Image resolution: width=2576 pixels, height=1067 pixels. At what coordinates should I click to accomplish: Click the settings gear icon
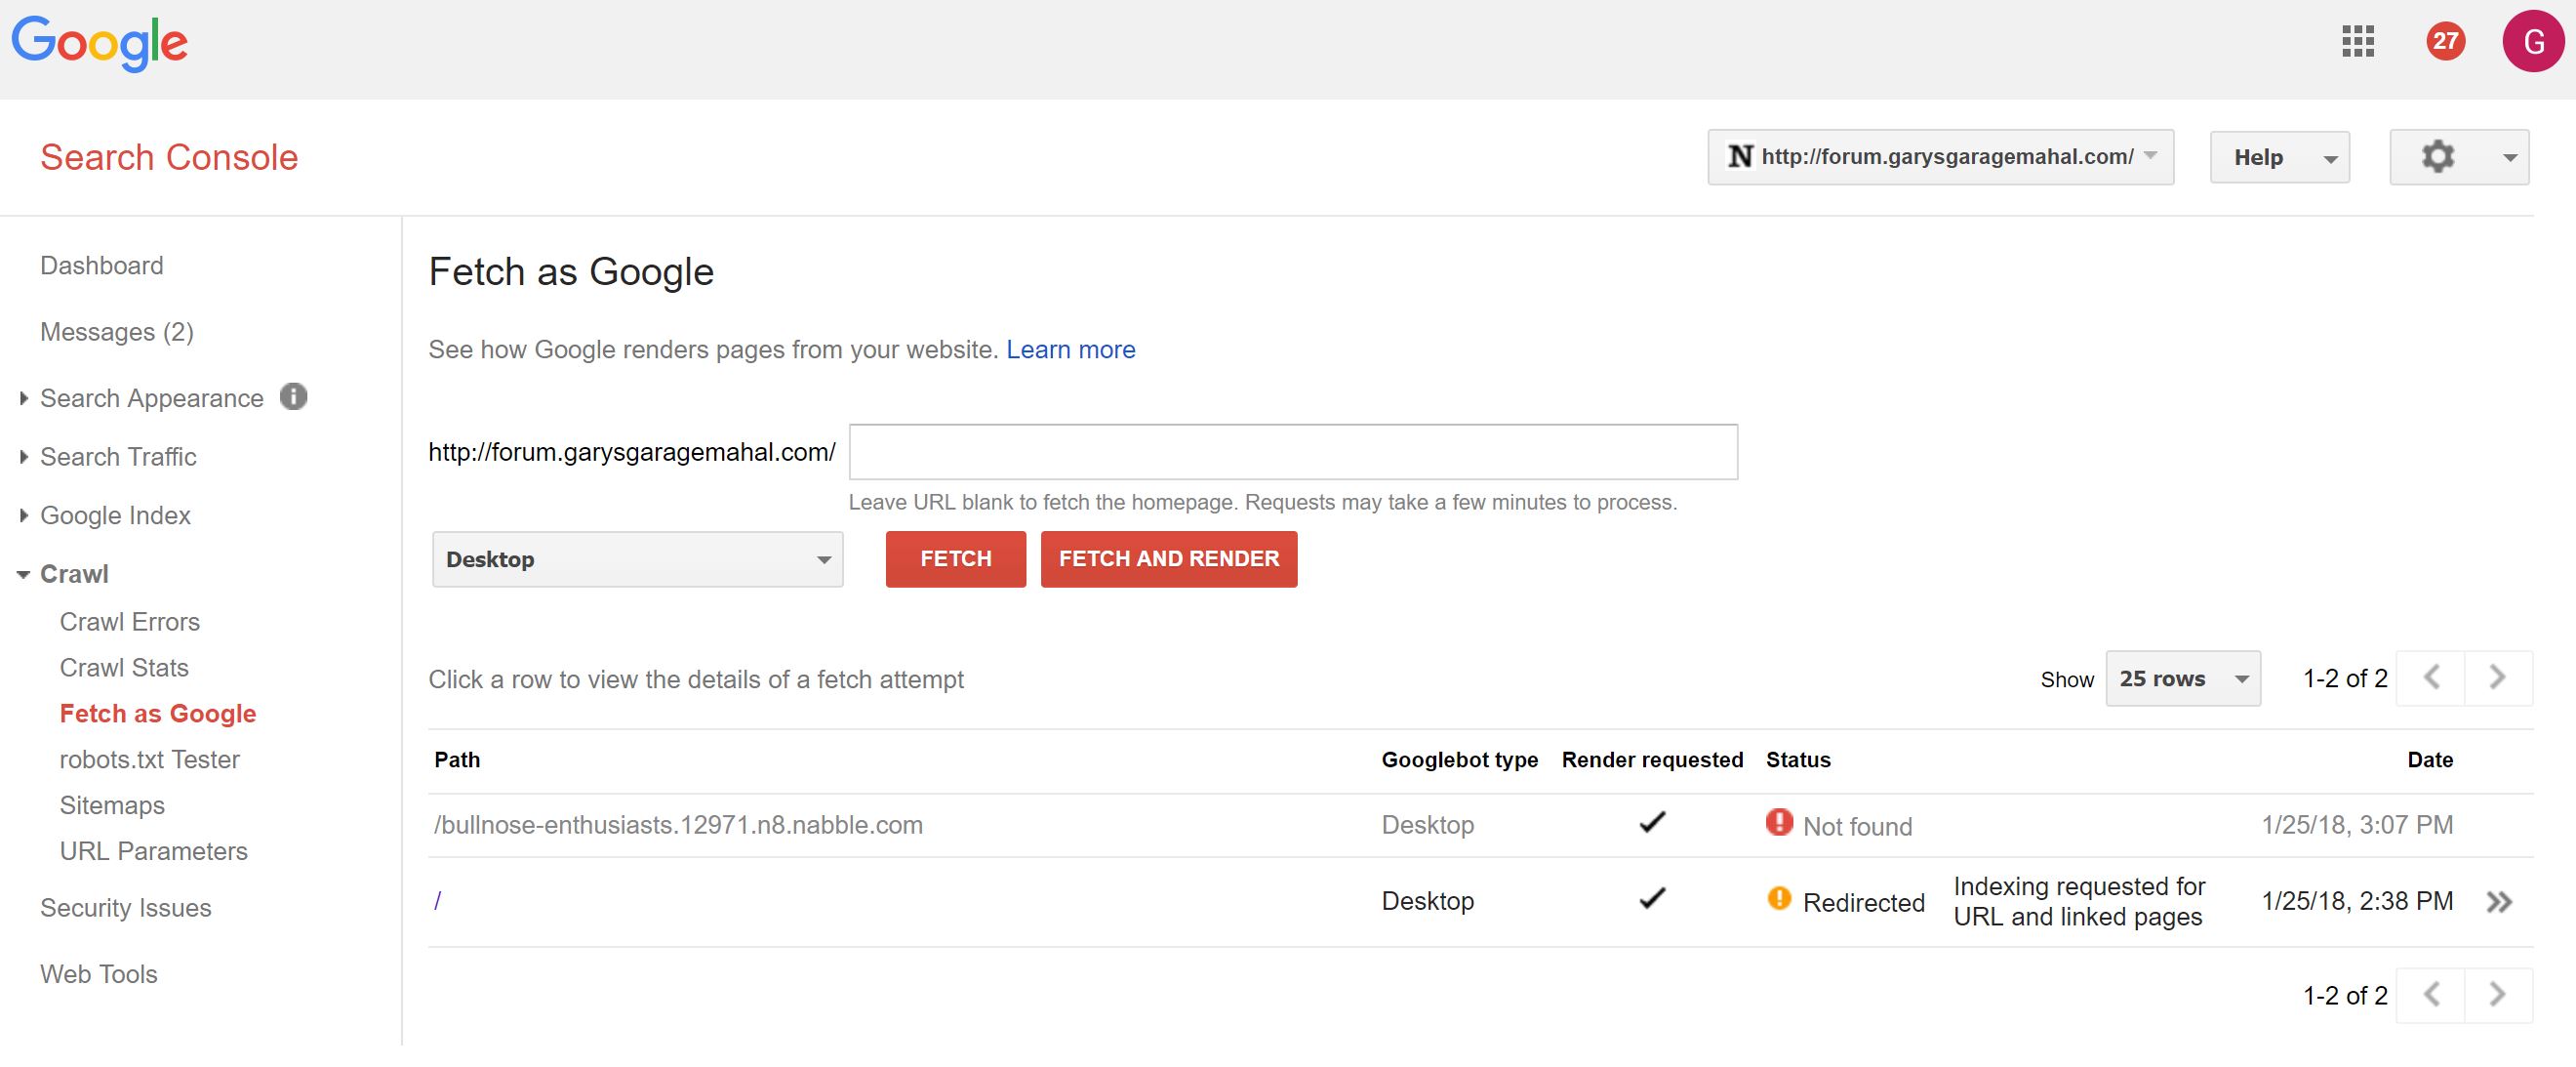(x=2437, y=157)
